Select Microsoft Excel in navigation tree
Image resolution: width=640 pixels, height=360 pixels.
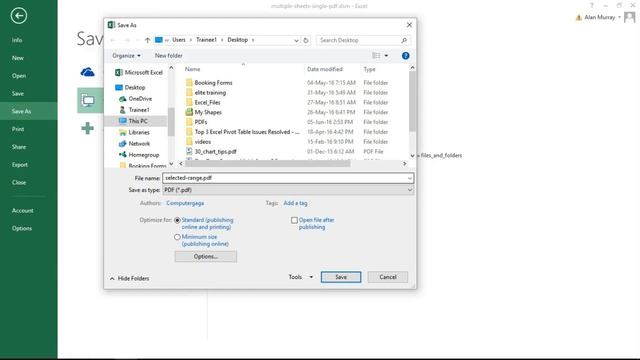coord(139,72)
